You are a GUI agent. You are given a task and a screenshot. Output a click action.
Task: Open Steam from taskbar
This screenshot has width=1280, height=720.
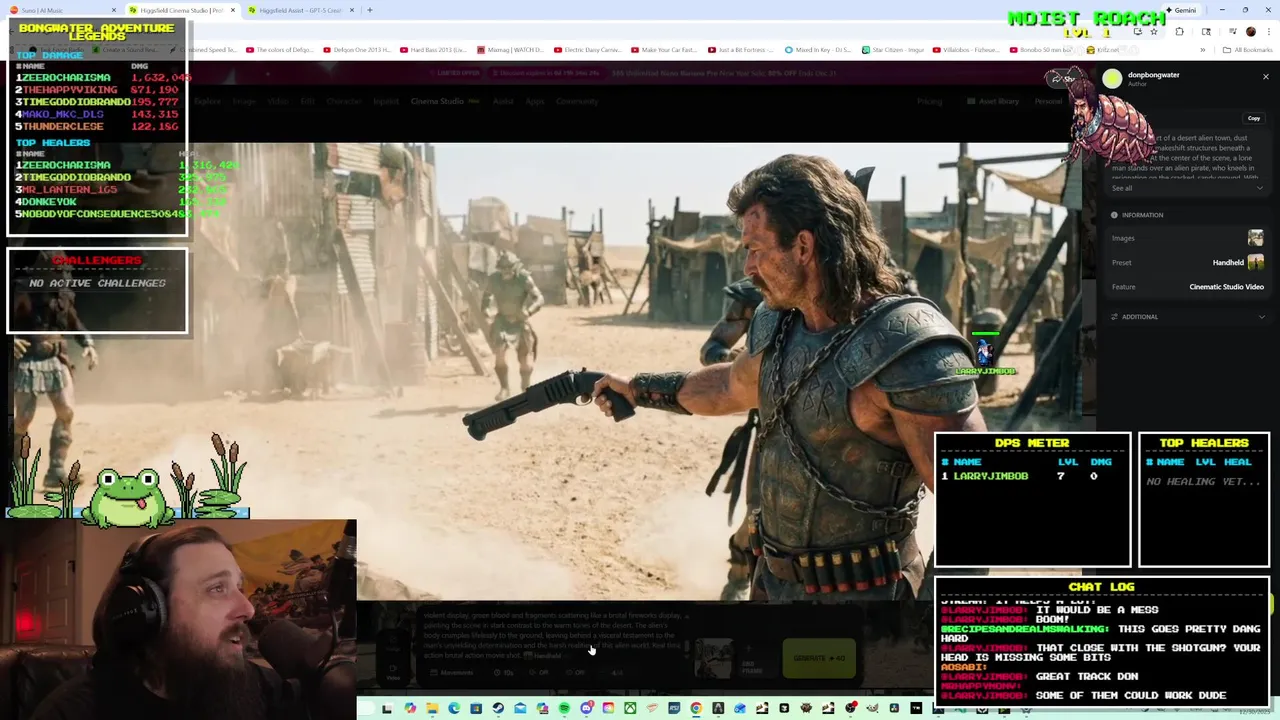click(498, 709)
